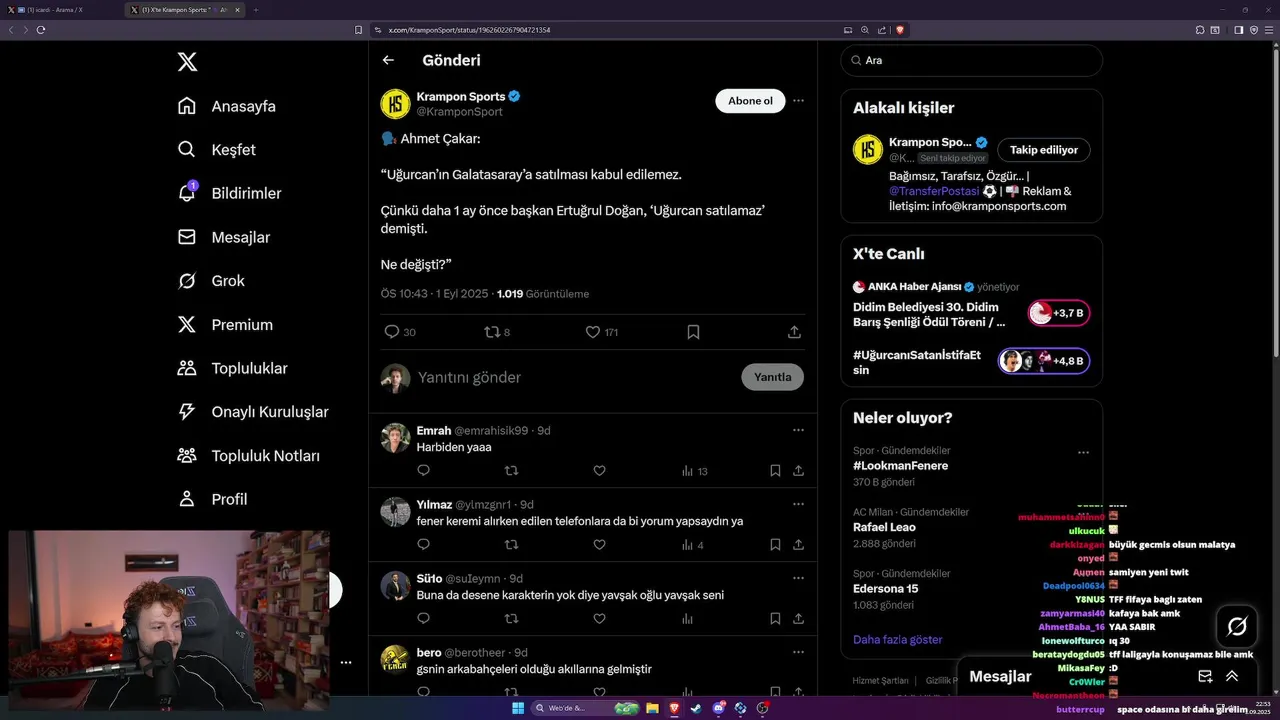
Task: Like the Krampon Sports post
Action: [x=592, y=332]
